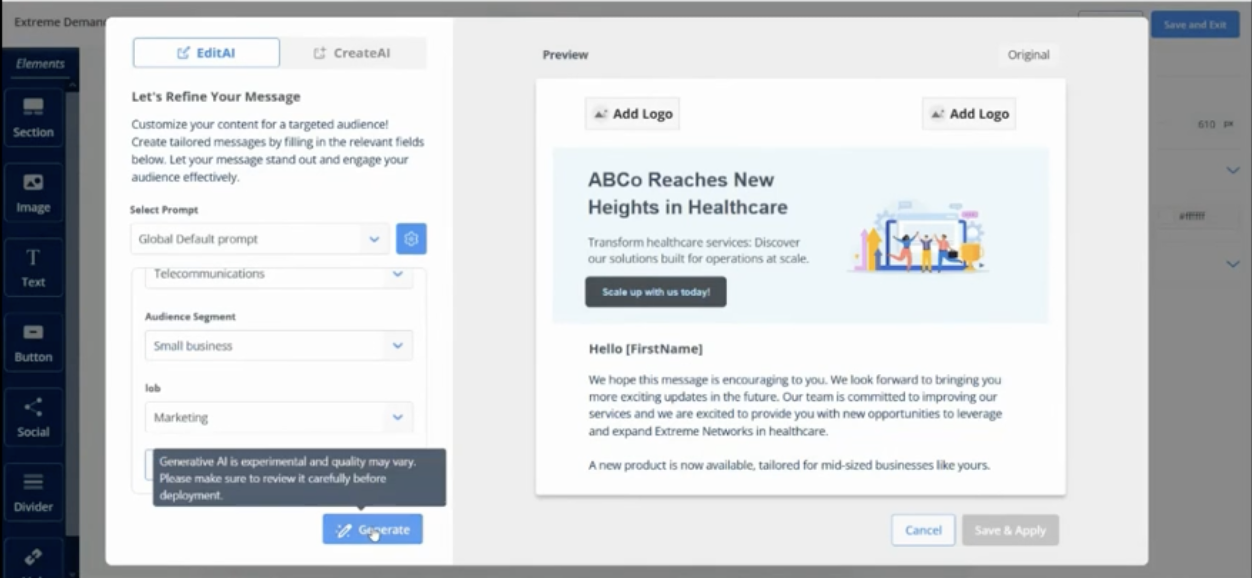Image resolution: width=1252 pixels, height=578 pixels.
Task: Open the Elements panel tab
Action: [40, 64]
